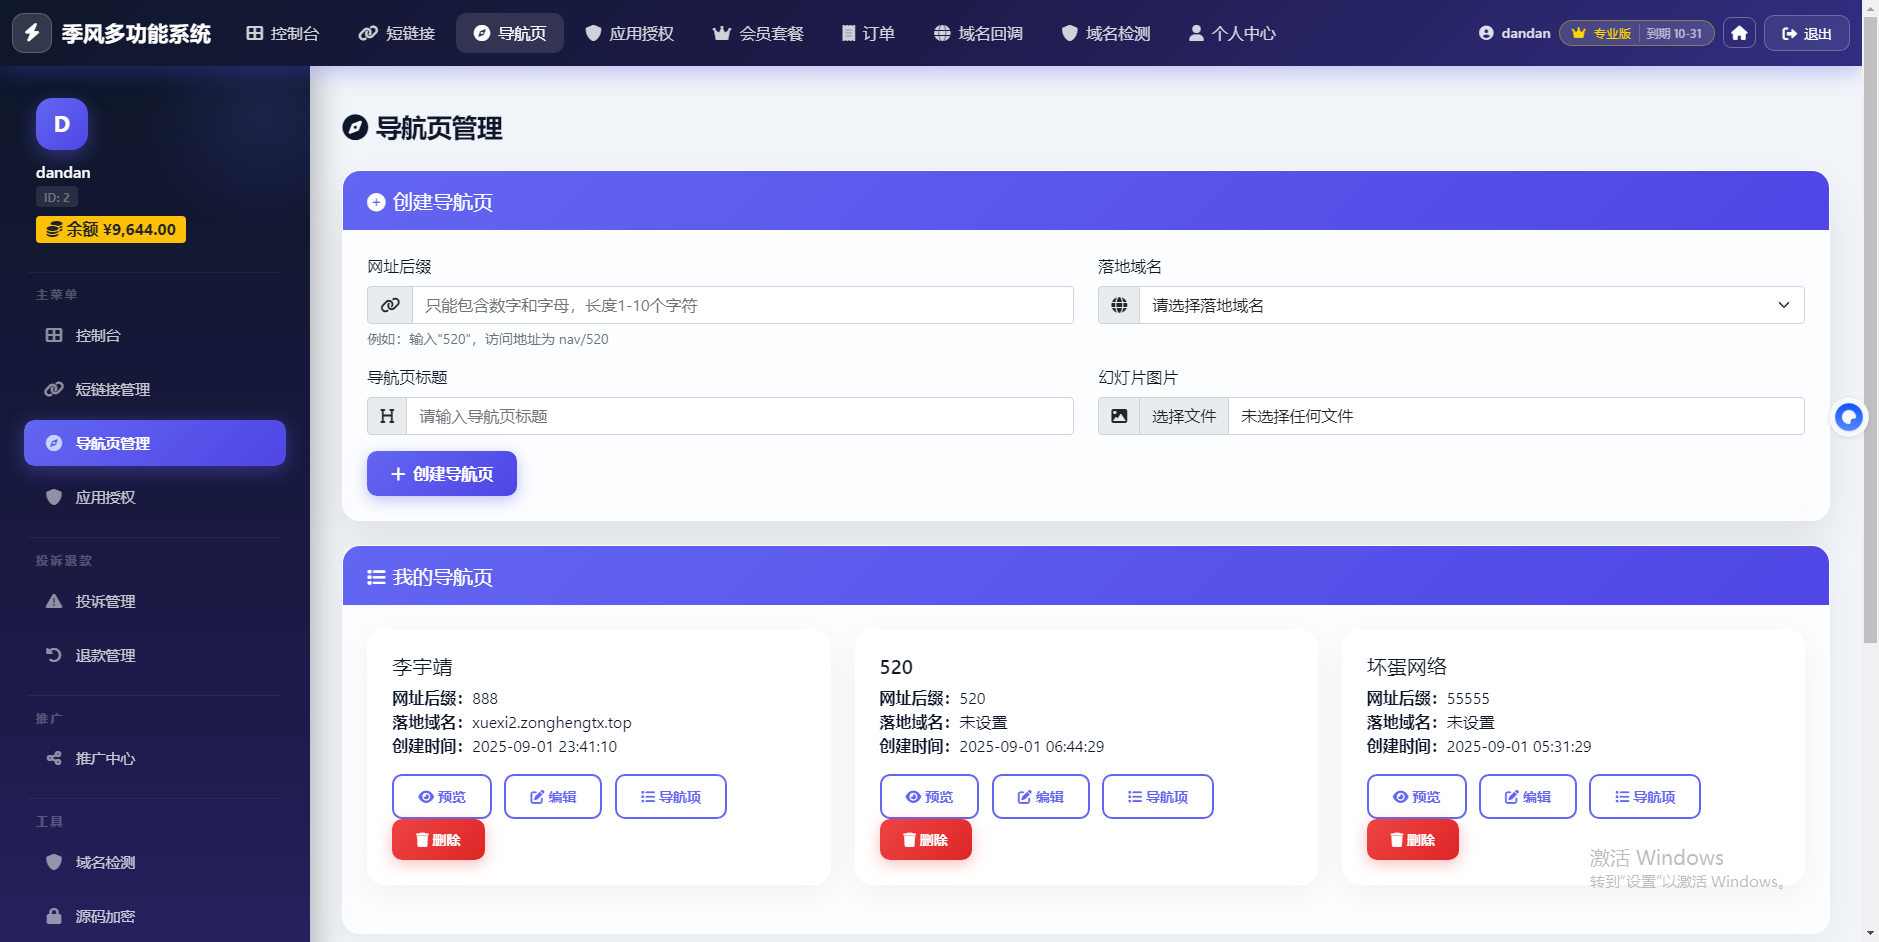Click the plus circle icon in 创建导航页 header
Viewport: 1879px width, 942px height.
pyautogui.click(x=376, y=202)
